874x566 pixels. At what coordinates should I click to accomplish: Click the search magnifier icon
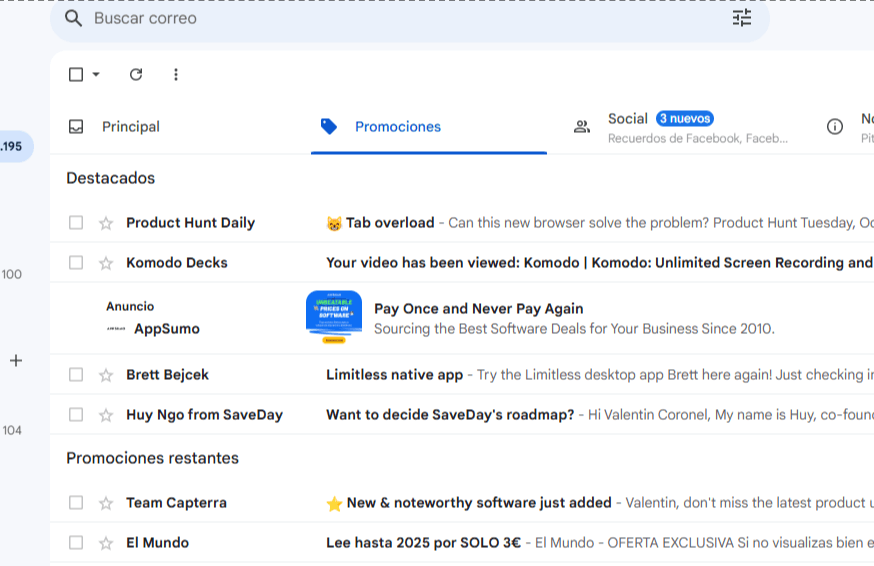point(73,18)
